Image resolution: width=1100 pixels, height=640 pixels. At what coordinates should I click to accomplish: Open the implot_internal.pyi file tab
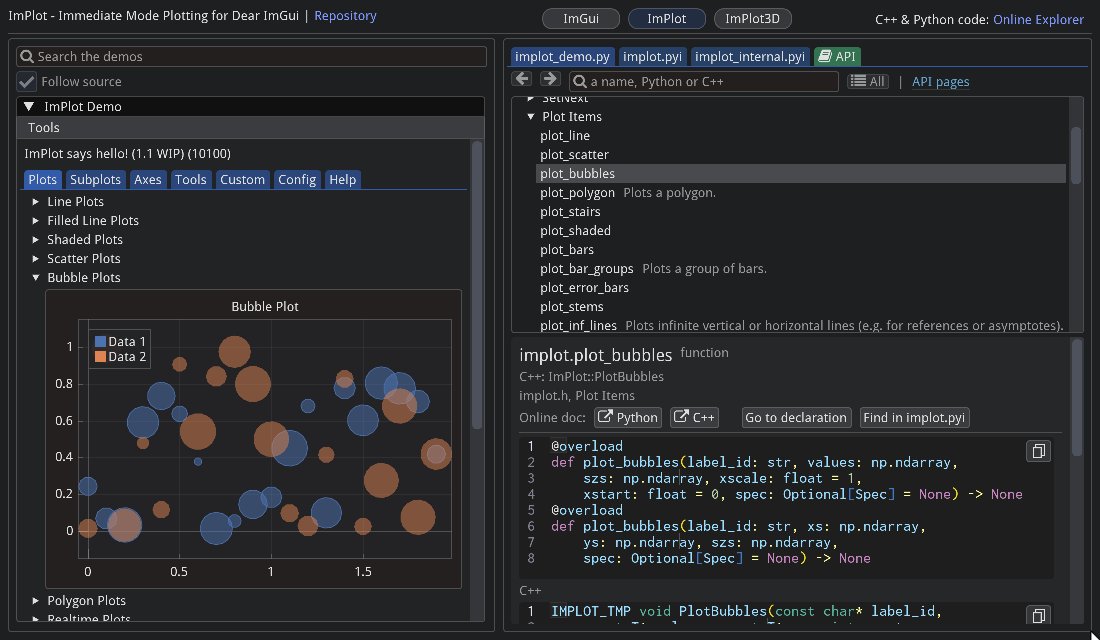pos(749,56)
